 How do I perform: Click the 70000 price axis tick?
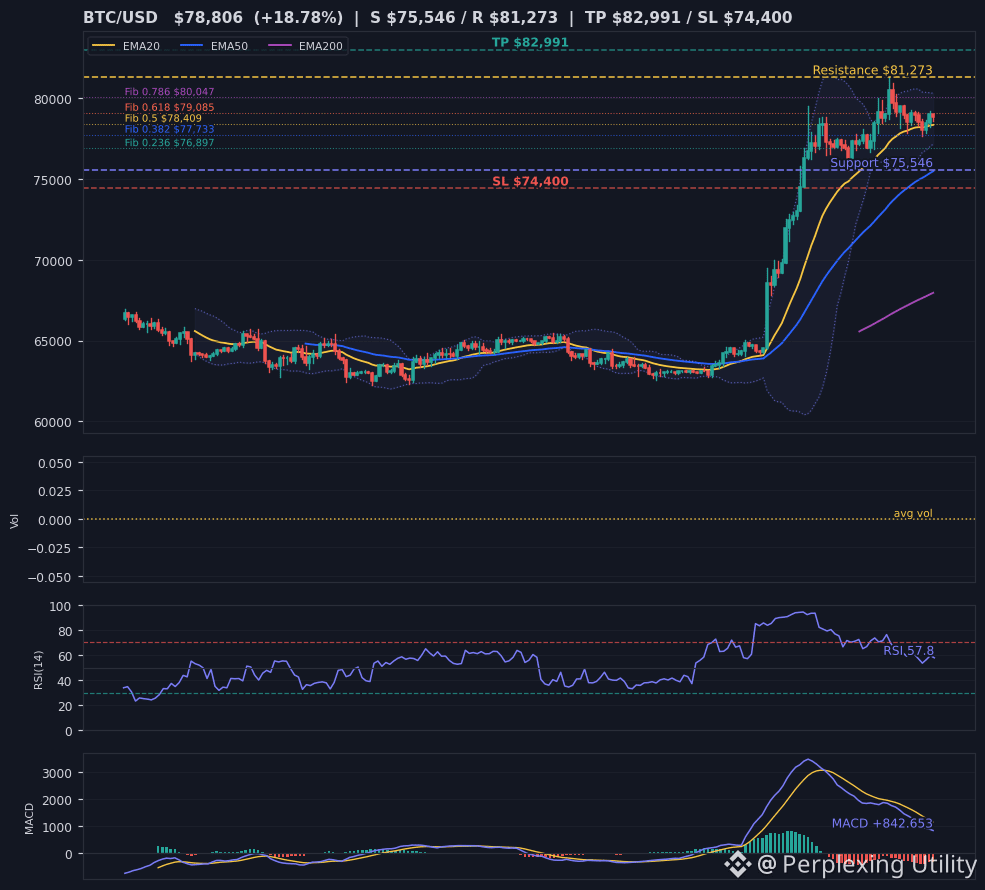[53, 261]
